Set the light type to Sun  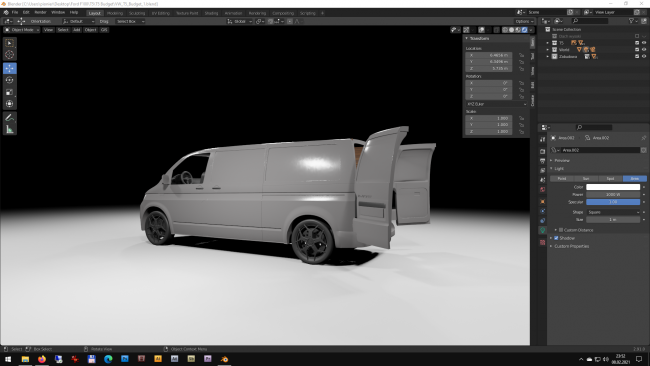click(586, 179)
